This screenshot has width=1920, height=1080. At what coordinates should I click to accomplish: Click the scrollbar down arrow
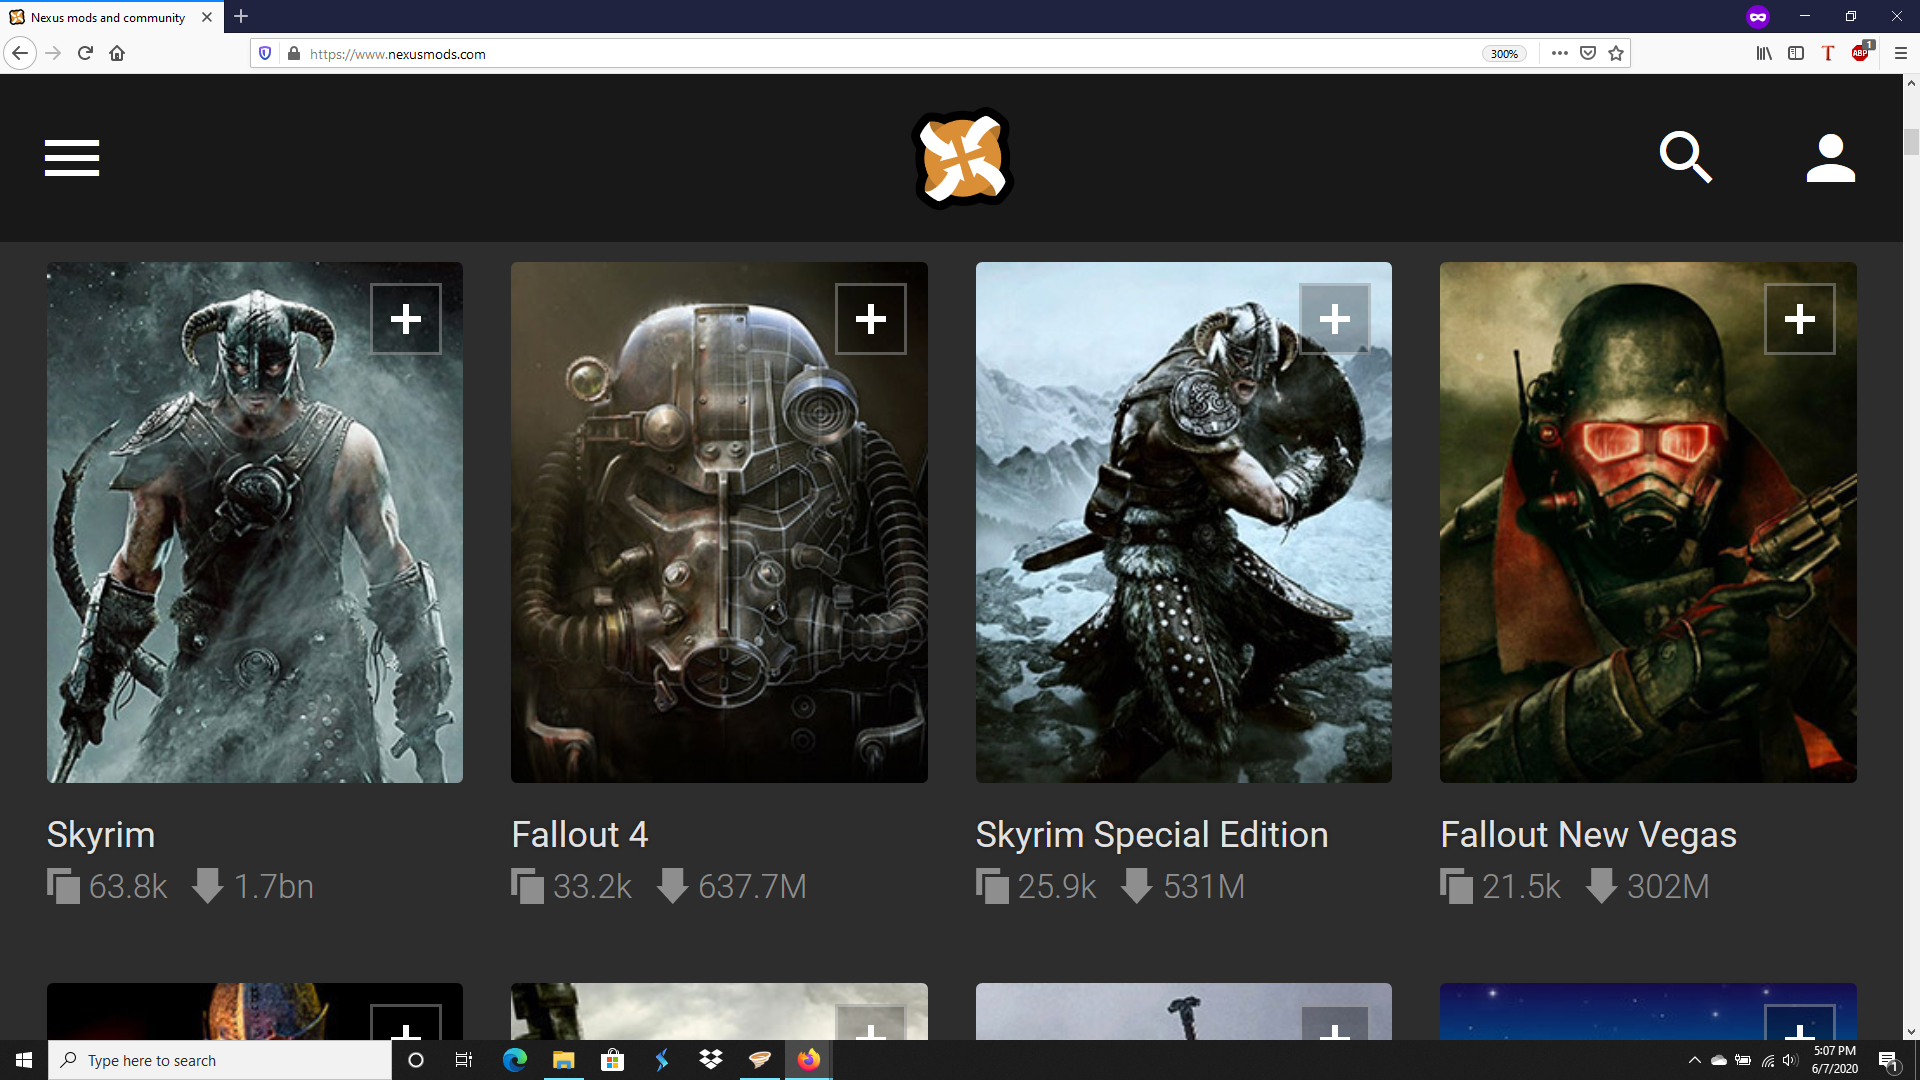(x=1911, y=1031)
